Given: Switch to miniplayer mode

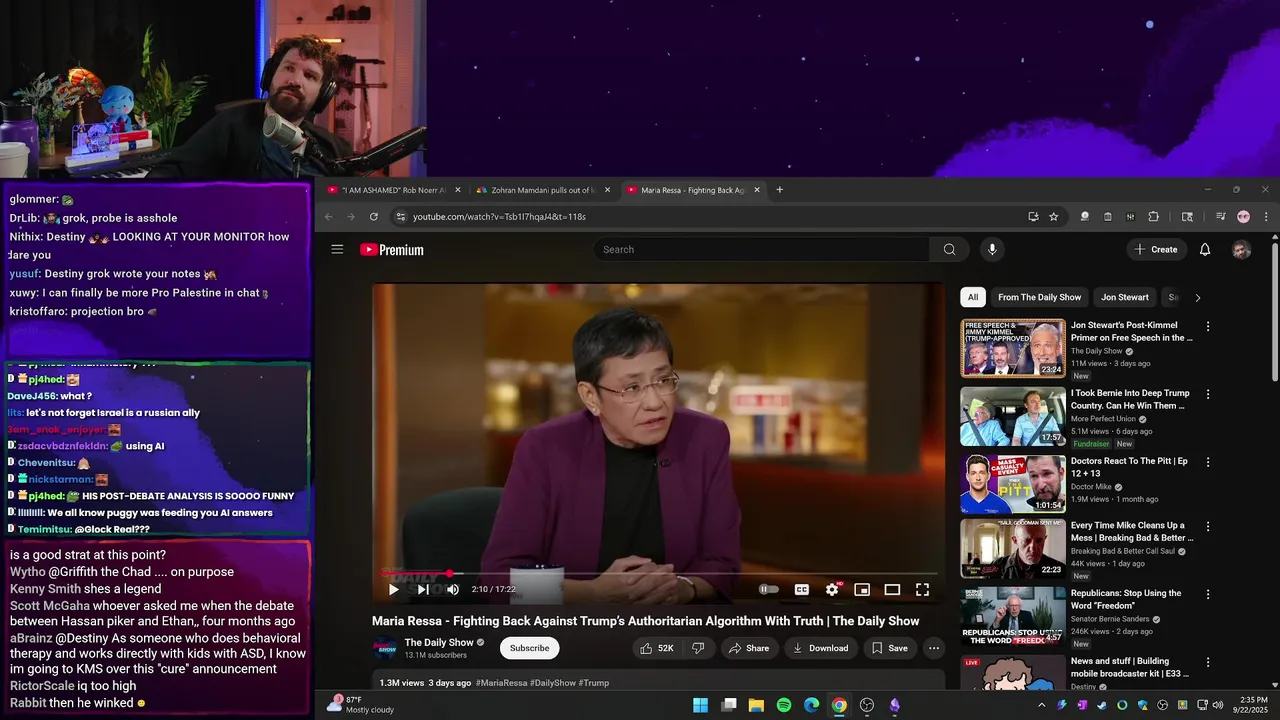Looking at the screenshot, I should pos(862,590).
